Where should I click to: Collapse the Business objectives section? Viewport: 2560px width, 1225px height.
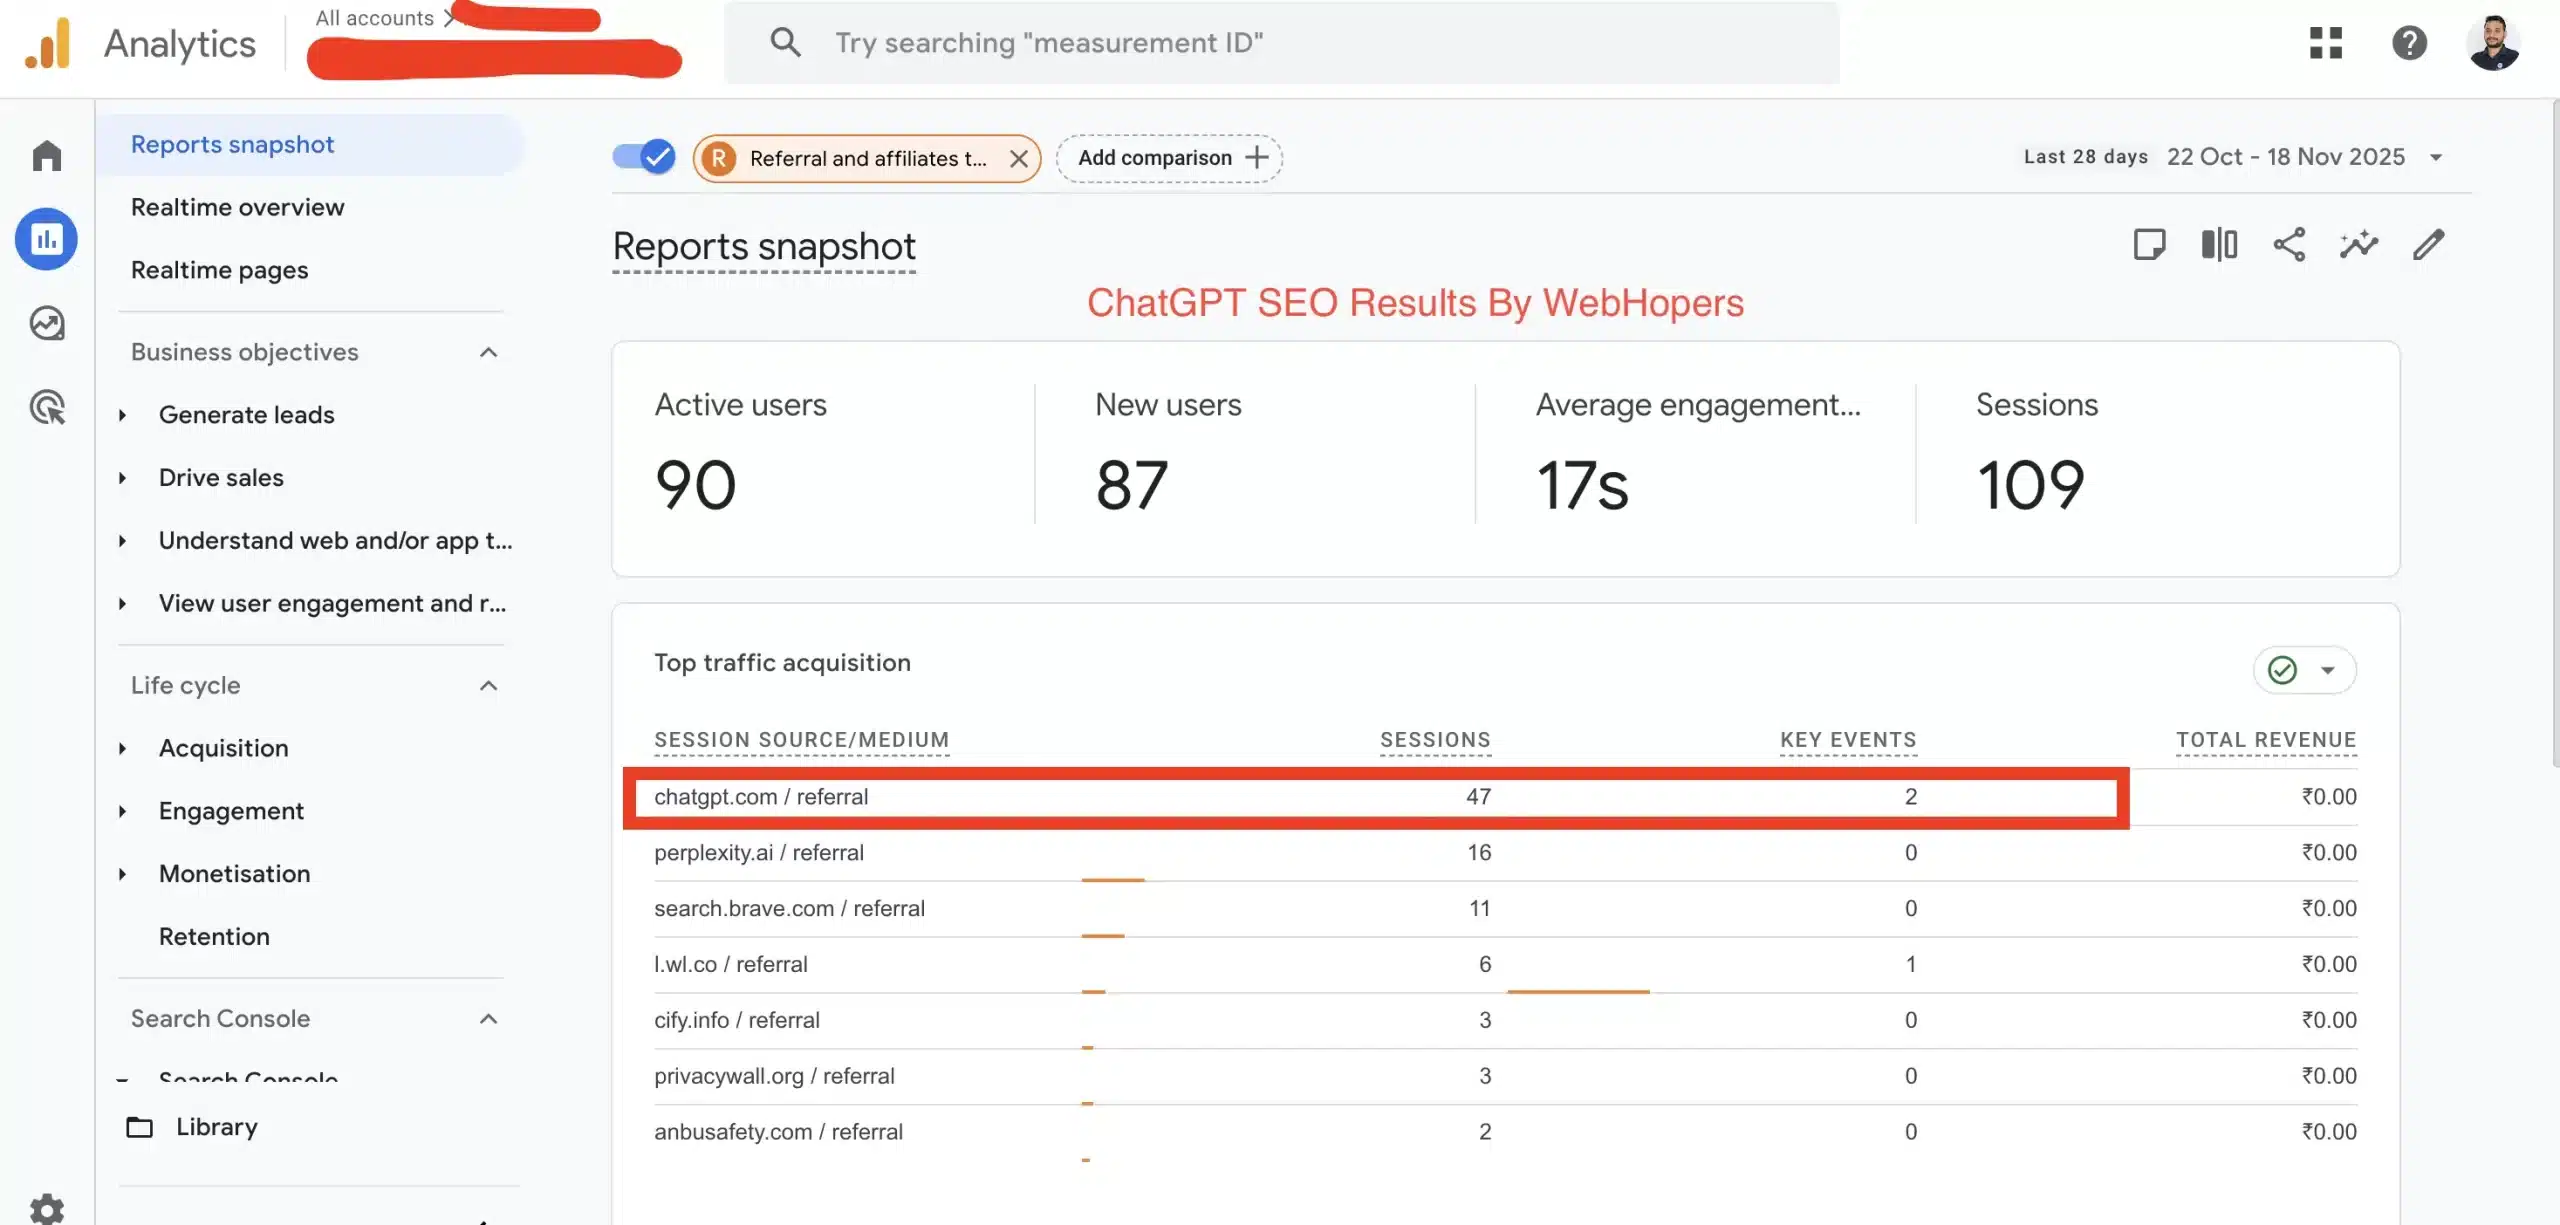coord(488,352)
